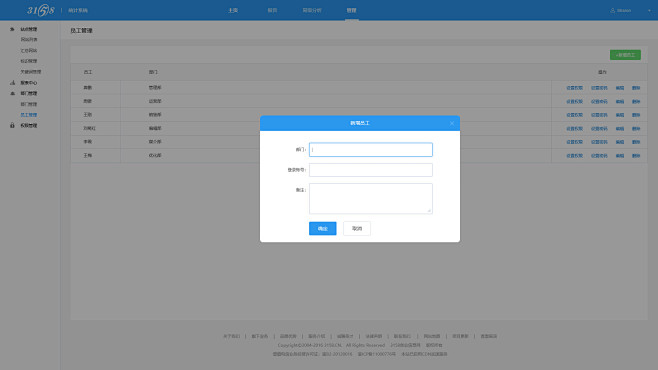The height and width of the screenshot is (370, 658).
Task: Select the highlighted 员工管理 sidebar item
Action: pyautogui.click(x=29, y=115)
